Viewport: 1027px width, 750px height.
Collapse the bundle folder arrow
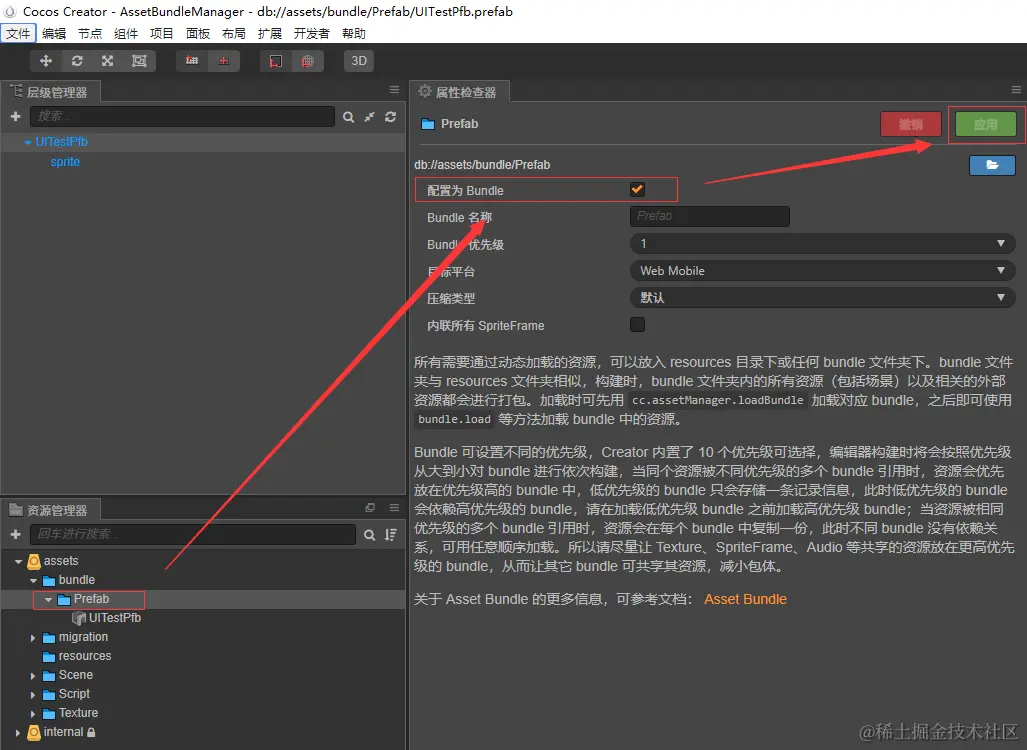click(x=33, y=580)
